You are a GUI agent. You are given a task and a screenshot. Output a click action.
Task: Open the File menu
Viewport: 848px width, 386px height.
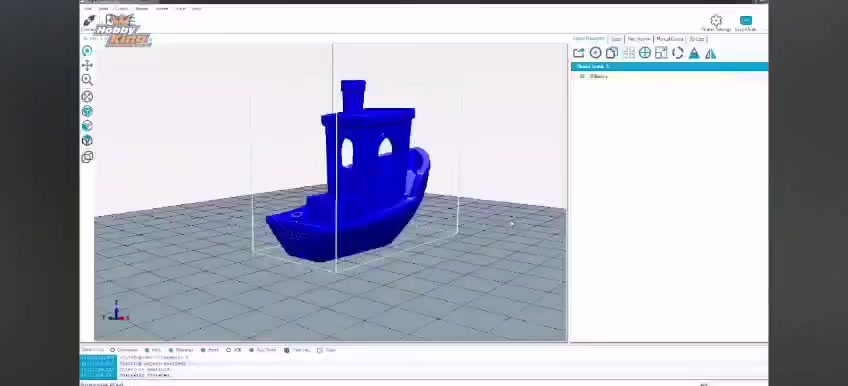point(88,9)
